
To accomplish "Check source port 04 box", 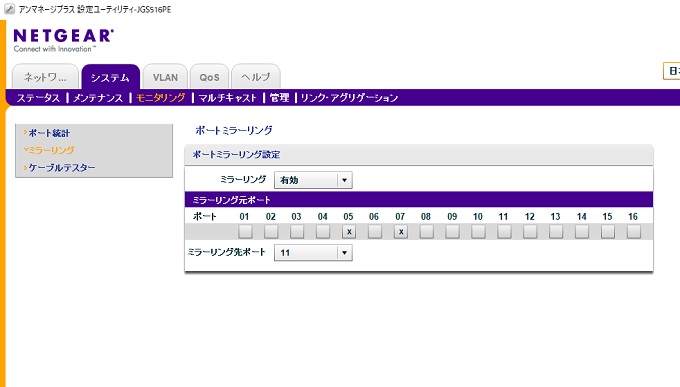I will 323,232.
